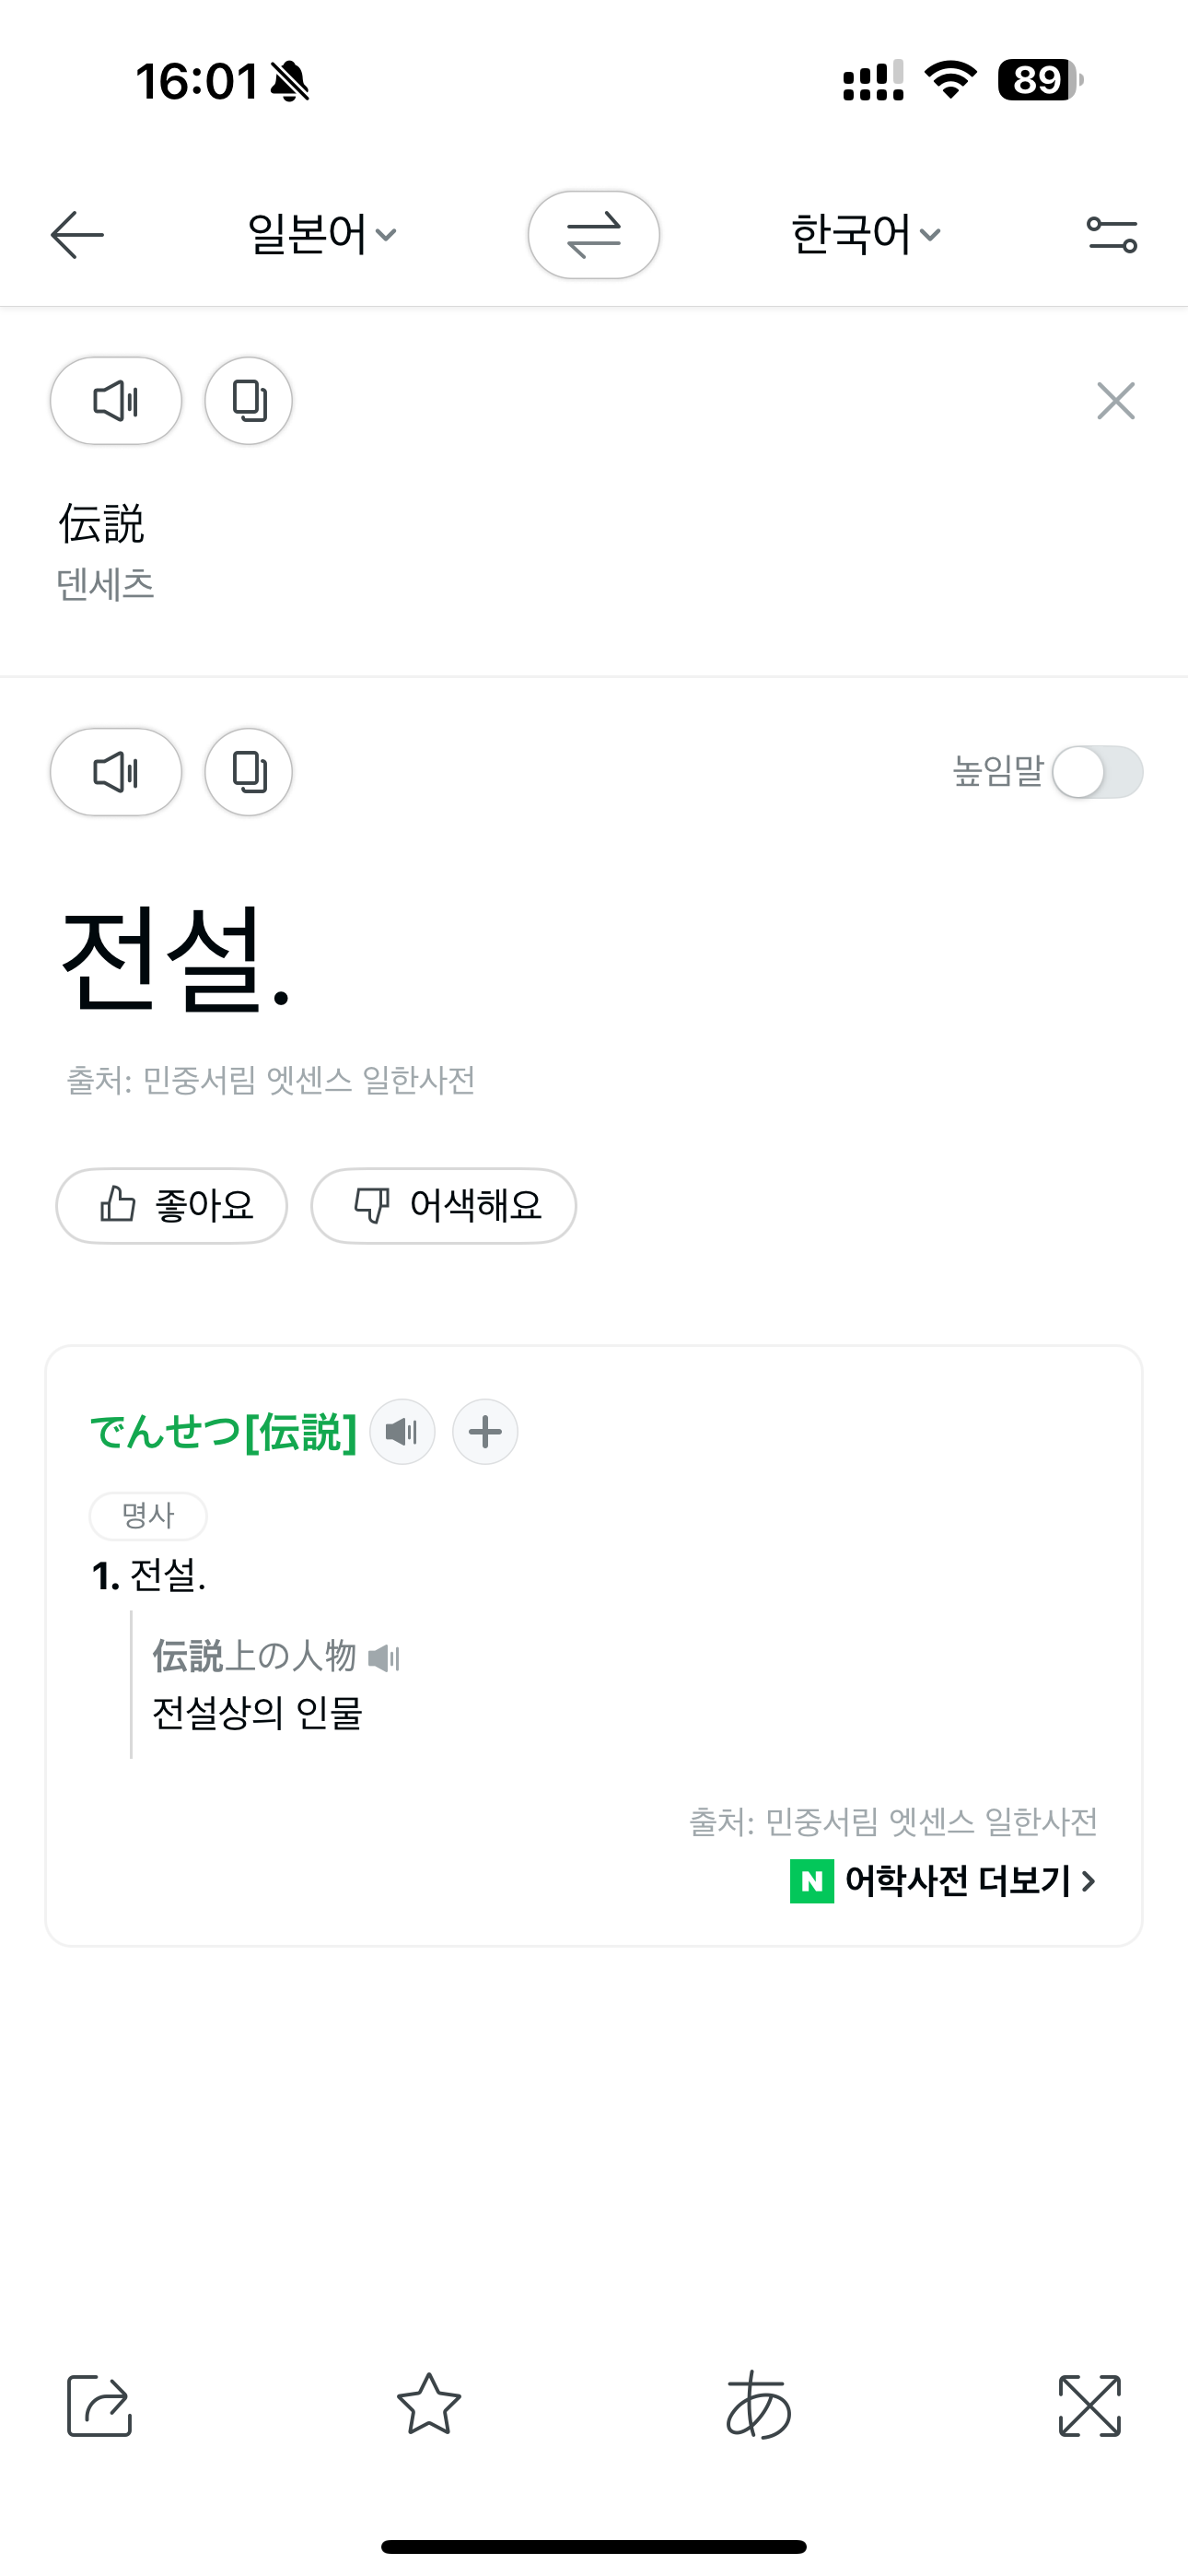The width and height of the screenshot is (1188, 2576).
Task: Clear the input with X icon
Action: coord(1116,401)
